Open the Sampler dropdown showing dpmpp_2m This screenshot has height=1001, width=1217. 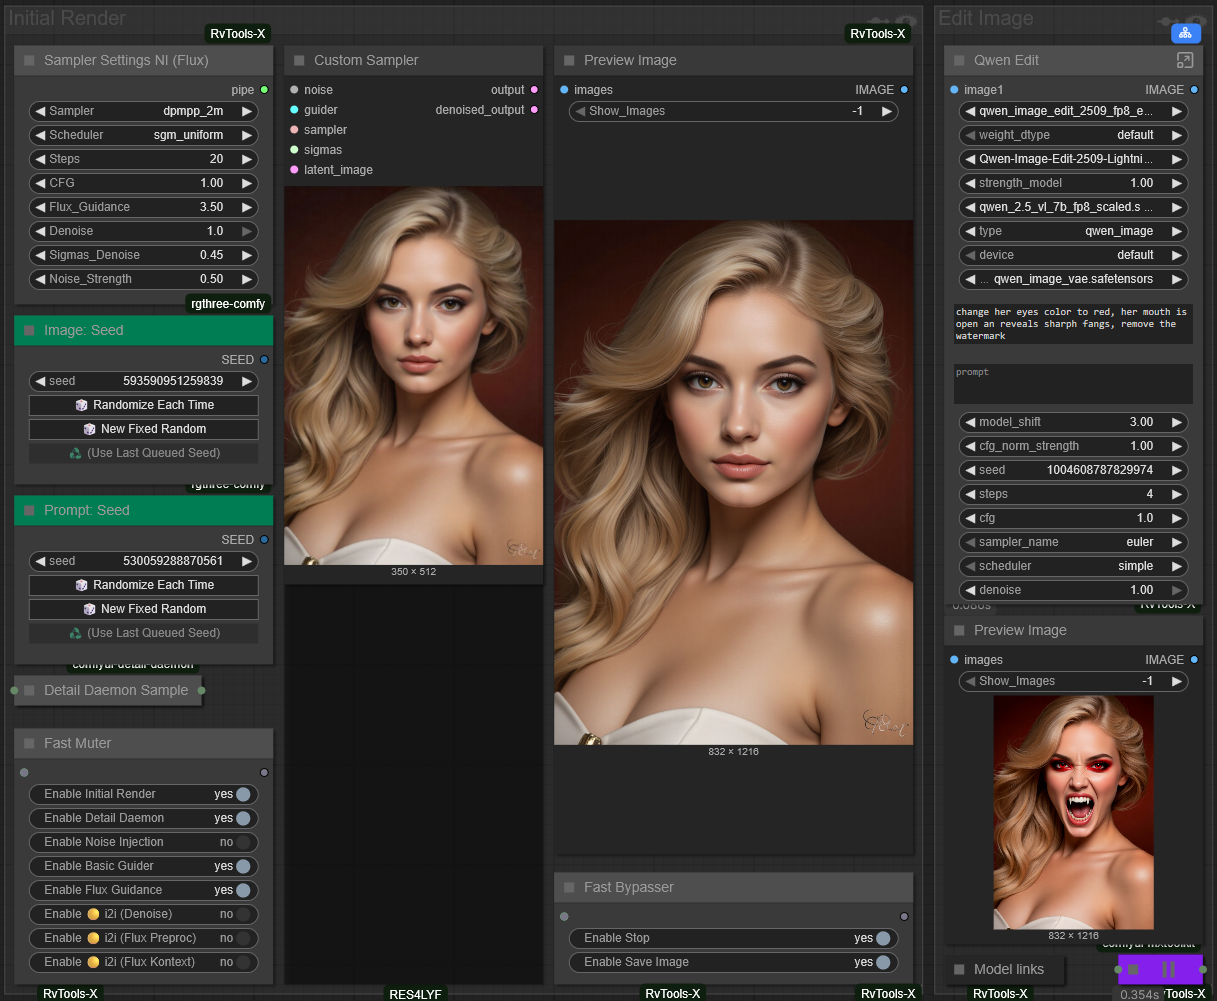click(143, 111)
